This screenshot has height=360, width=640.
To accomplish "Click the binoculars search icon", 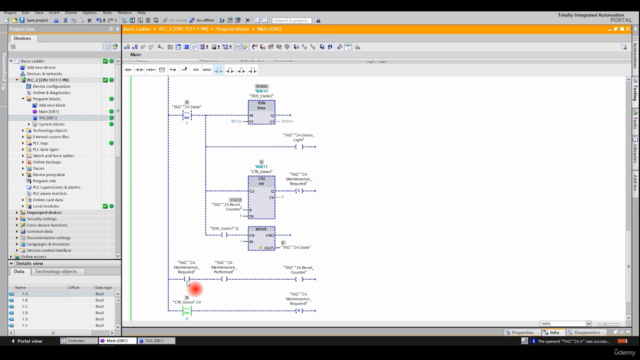I will coord(318,20).
